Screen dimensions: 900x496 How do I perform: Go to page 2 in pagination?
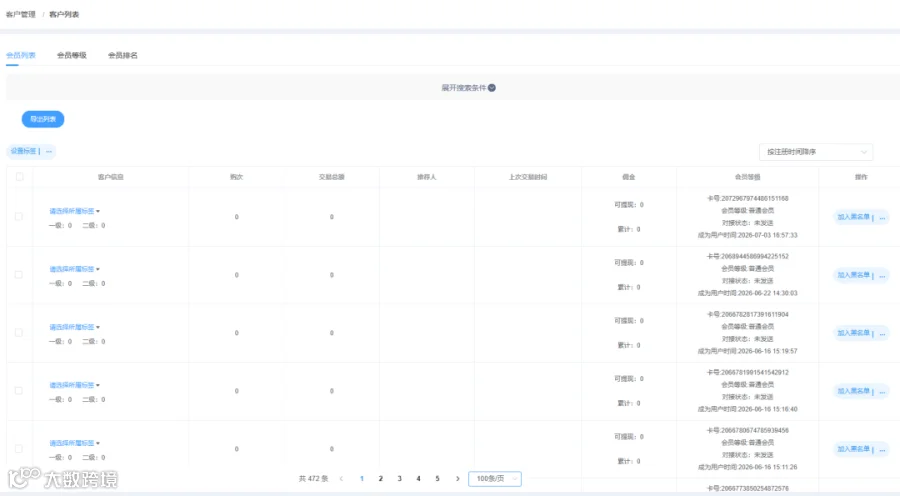pyautogui.click(x=381, y=479)
